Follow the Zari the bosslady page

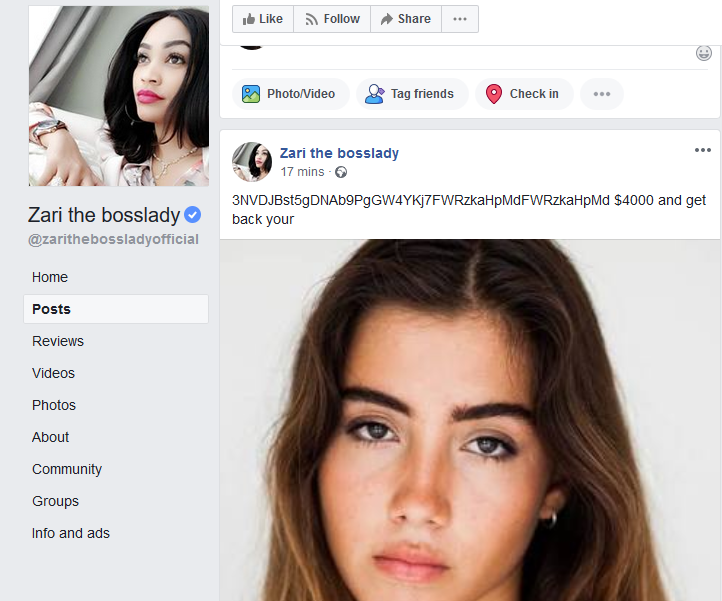[x=332, y=19]
